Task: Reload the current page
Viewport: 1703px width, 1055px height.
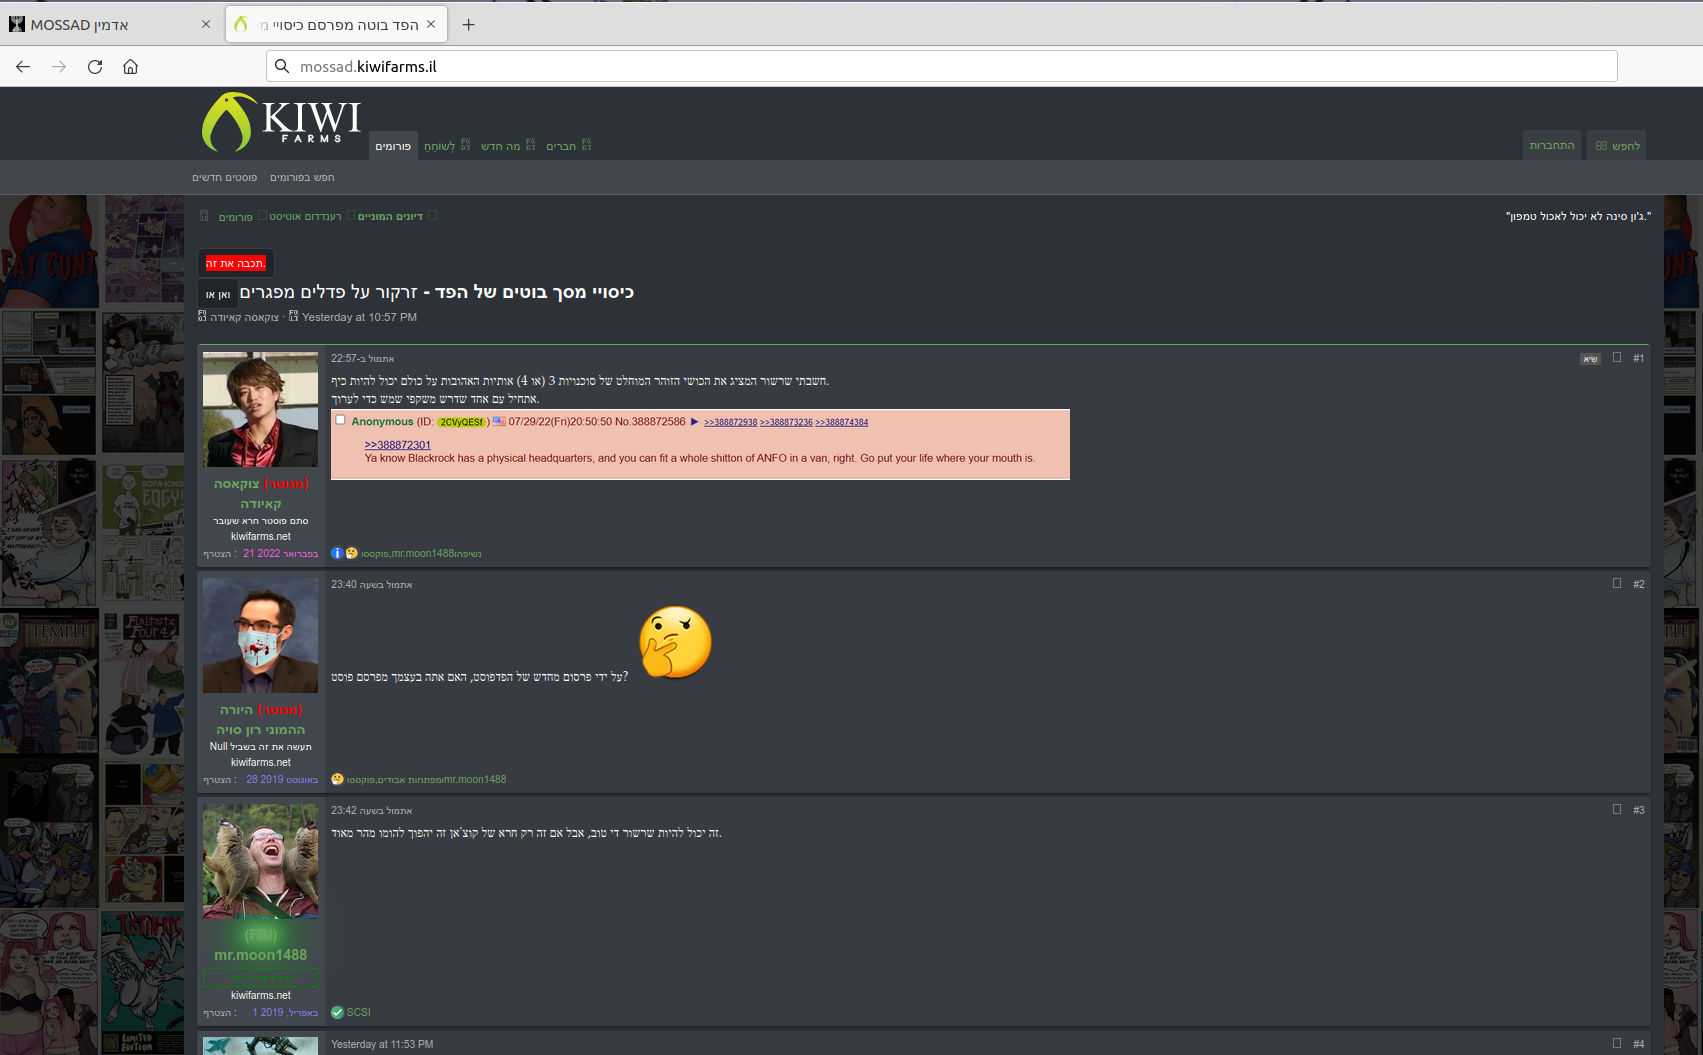Action: tap(95, 67)
